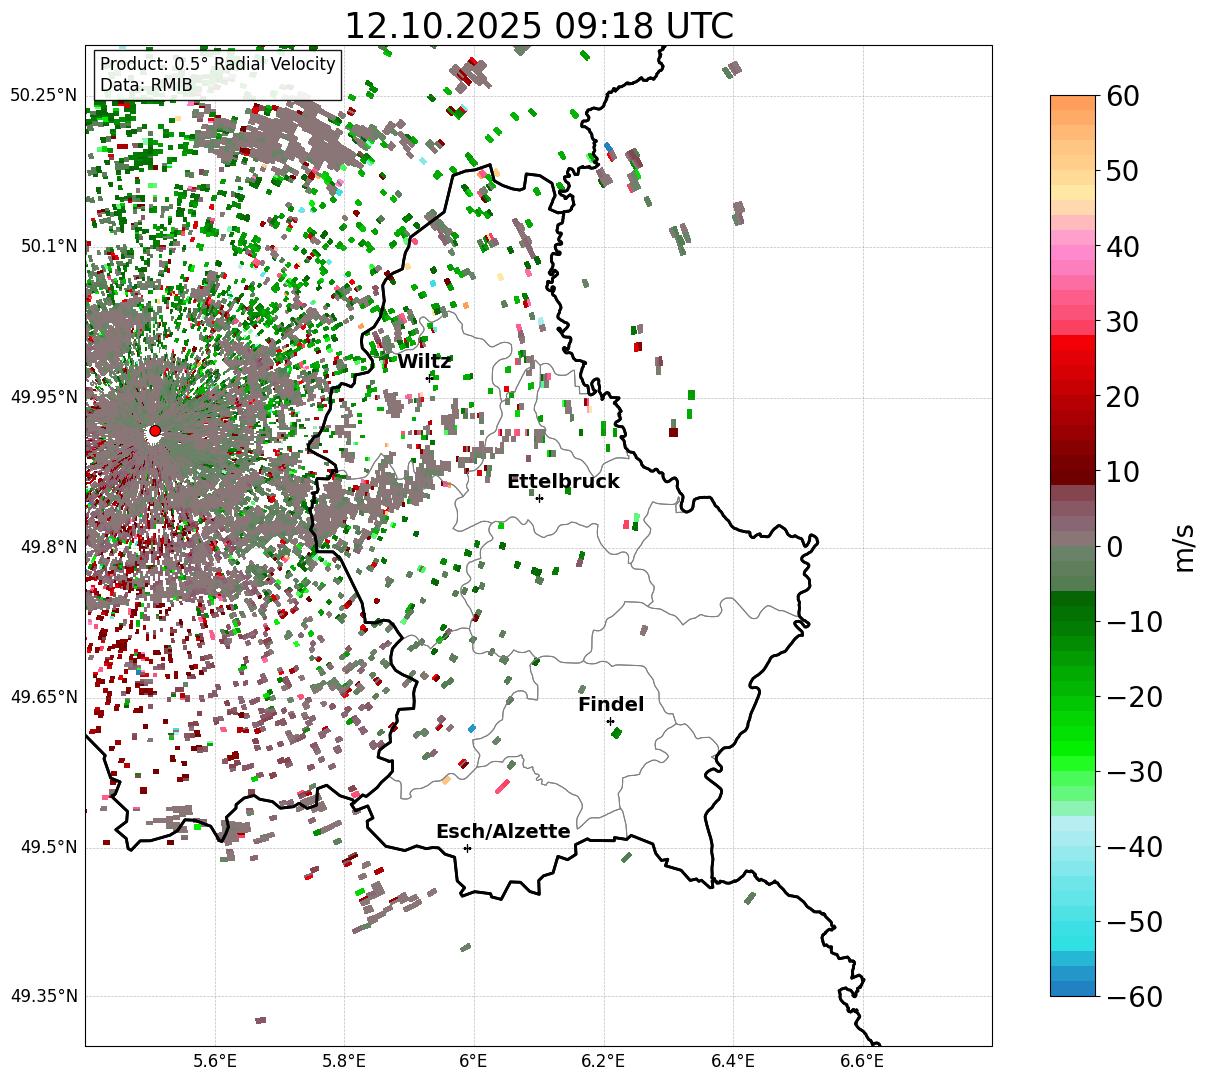Click the title '12.10.2025 09:18 UTC'
Viewport: 1207px width, 1081px height.
point(538,26)
